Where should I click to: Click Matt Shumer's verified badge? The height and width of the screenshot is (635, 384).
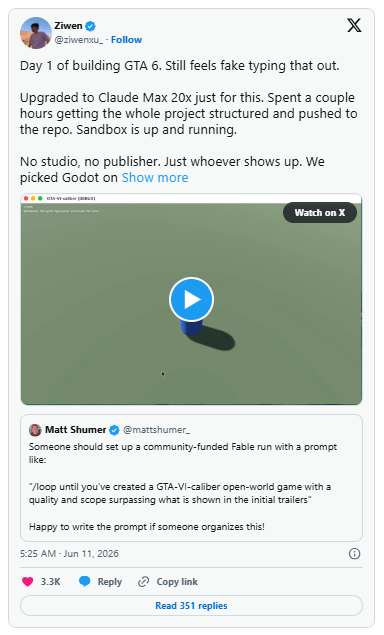click(114, 430)
